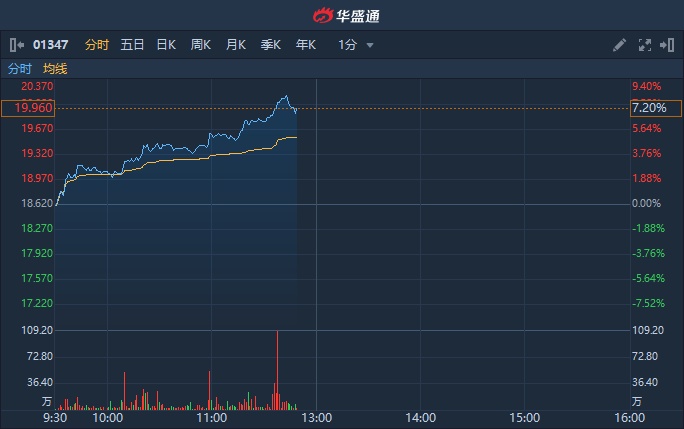
Task: Select the pencil drawing tool
Action: (619, 45)
